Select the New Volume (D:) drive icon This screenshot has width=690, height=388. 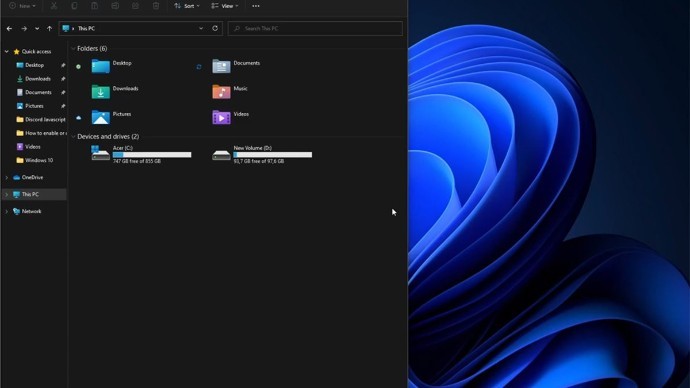click(x=221, y=155)
